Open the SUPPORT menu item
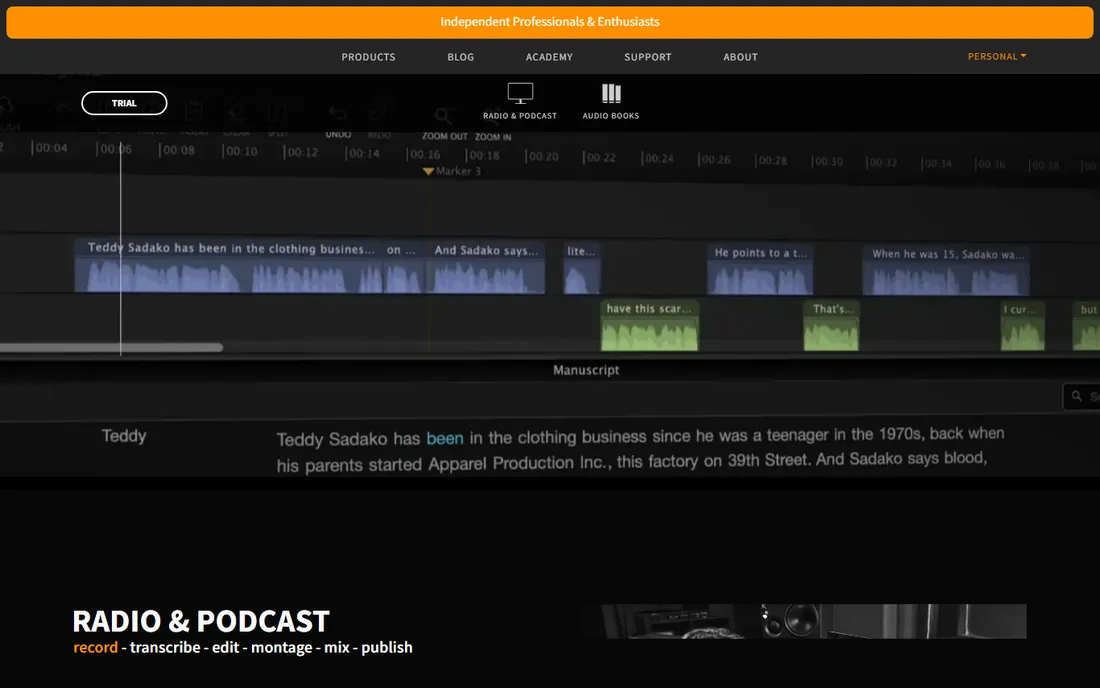 [648, 57]
